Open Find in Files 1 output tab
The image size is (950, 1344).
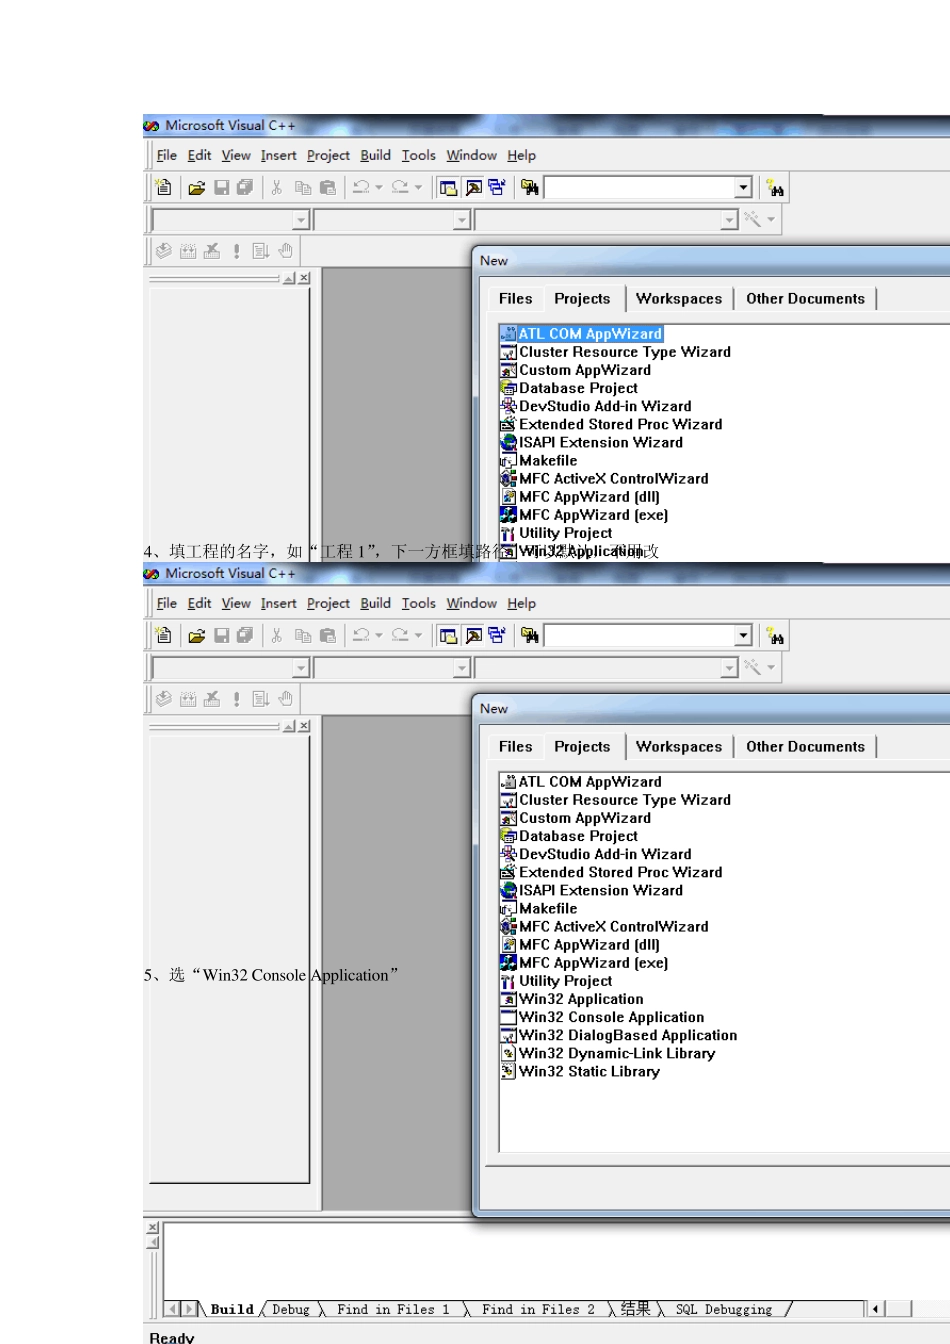(393, 1309)
